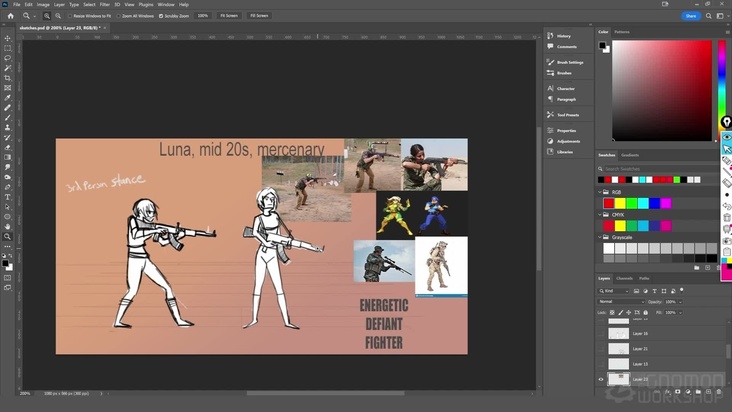Select the Crop tool

click(x=8, y=78)
